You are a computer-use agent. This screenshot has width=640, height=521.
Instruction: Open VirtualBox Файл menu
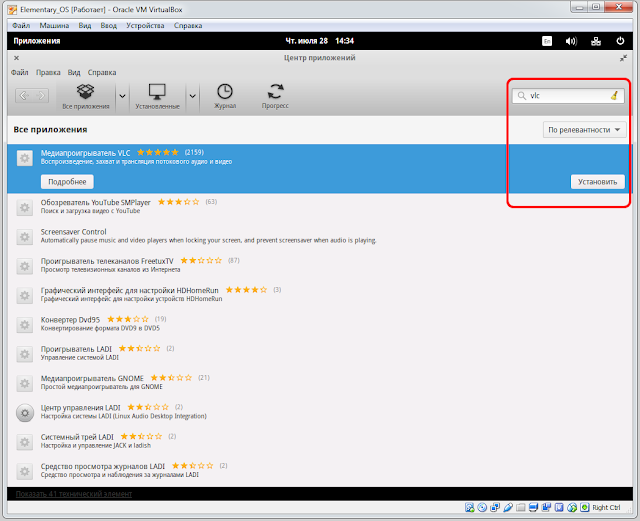pos(21,25)
